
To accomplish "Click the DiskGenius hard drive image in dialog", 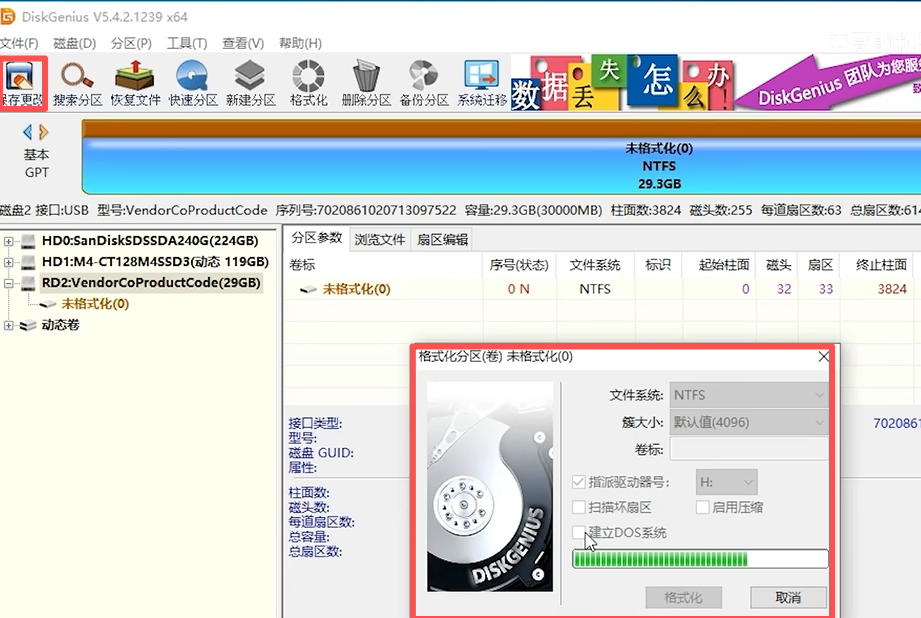I will coord(490,486).
